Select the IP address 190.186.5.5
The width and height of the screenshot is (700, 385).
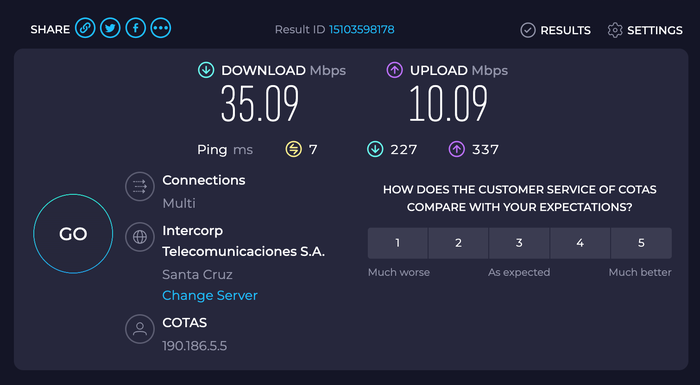[195, 346]
